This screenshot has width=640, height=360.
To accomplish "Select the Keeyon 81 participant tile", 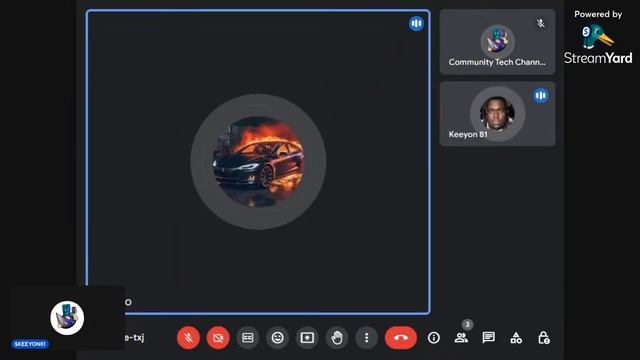I will pyautogui.click(x=498, y=114).
